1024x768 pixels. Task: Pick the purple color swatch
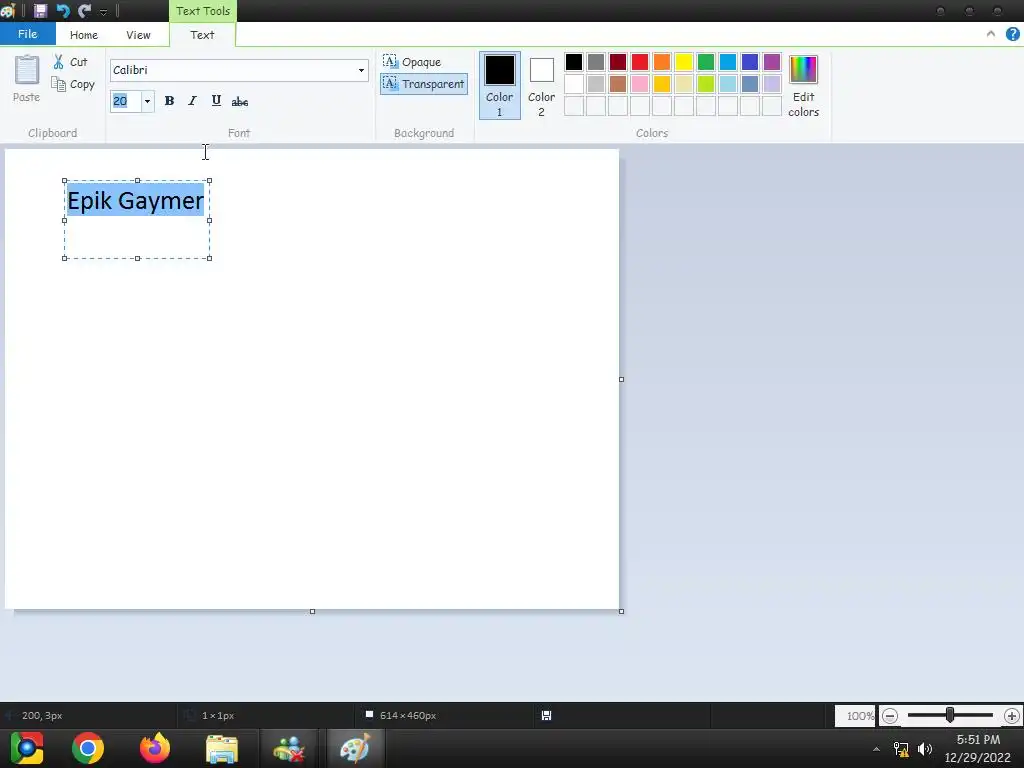pyautogui.click(x=772, y=62)
